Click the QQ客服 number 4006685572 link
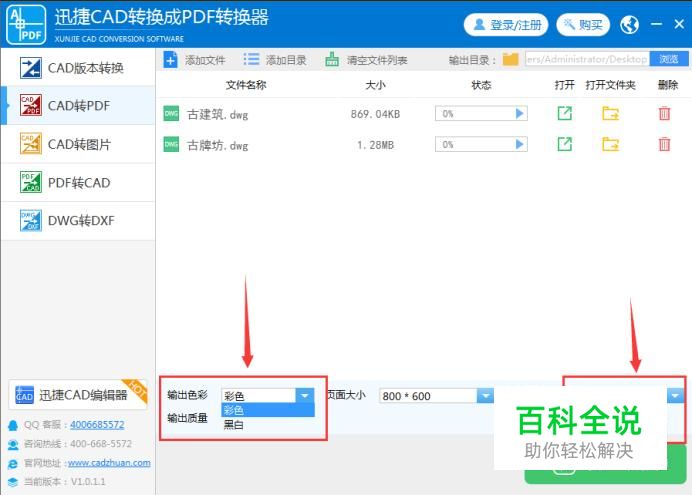The width and height of the screenshot is (692, 495). coord(97,425)
